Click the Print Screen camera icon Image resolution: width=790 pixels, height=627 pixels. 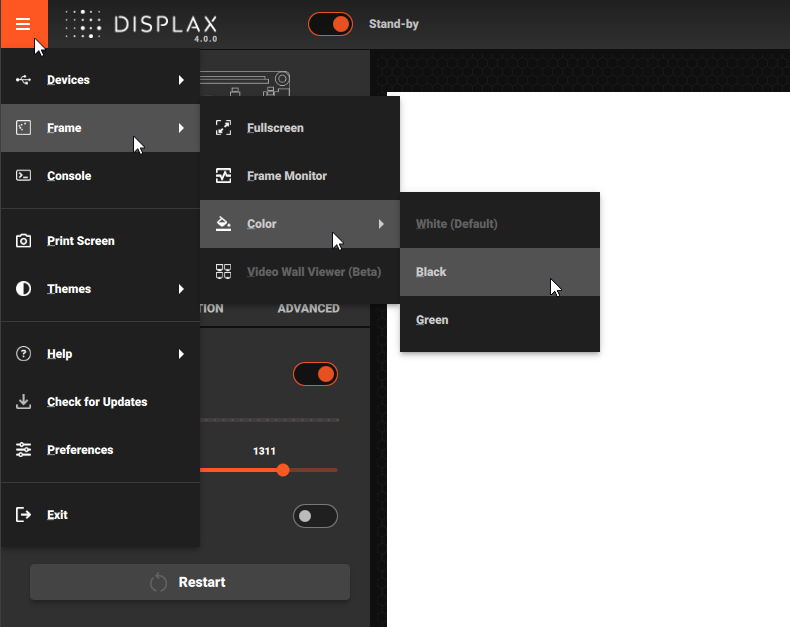[x=24, y=241]
